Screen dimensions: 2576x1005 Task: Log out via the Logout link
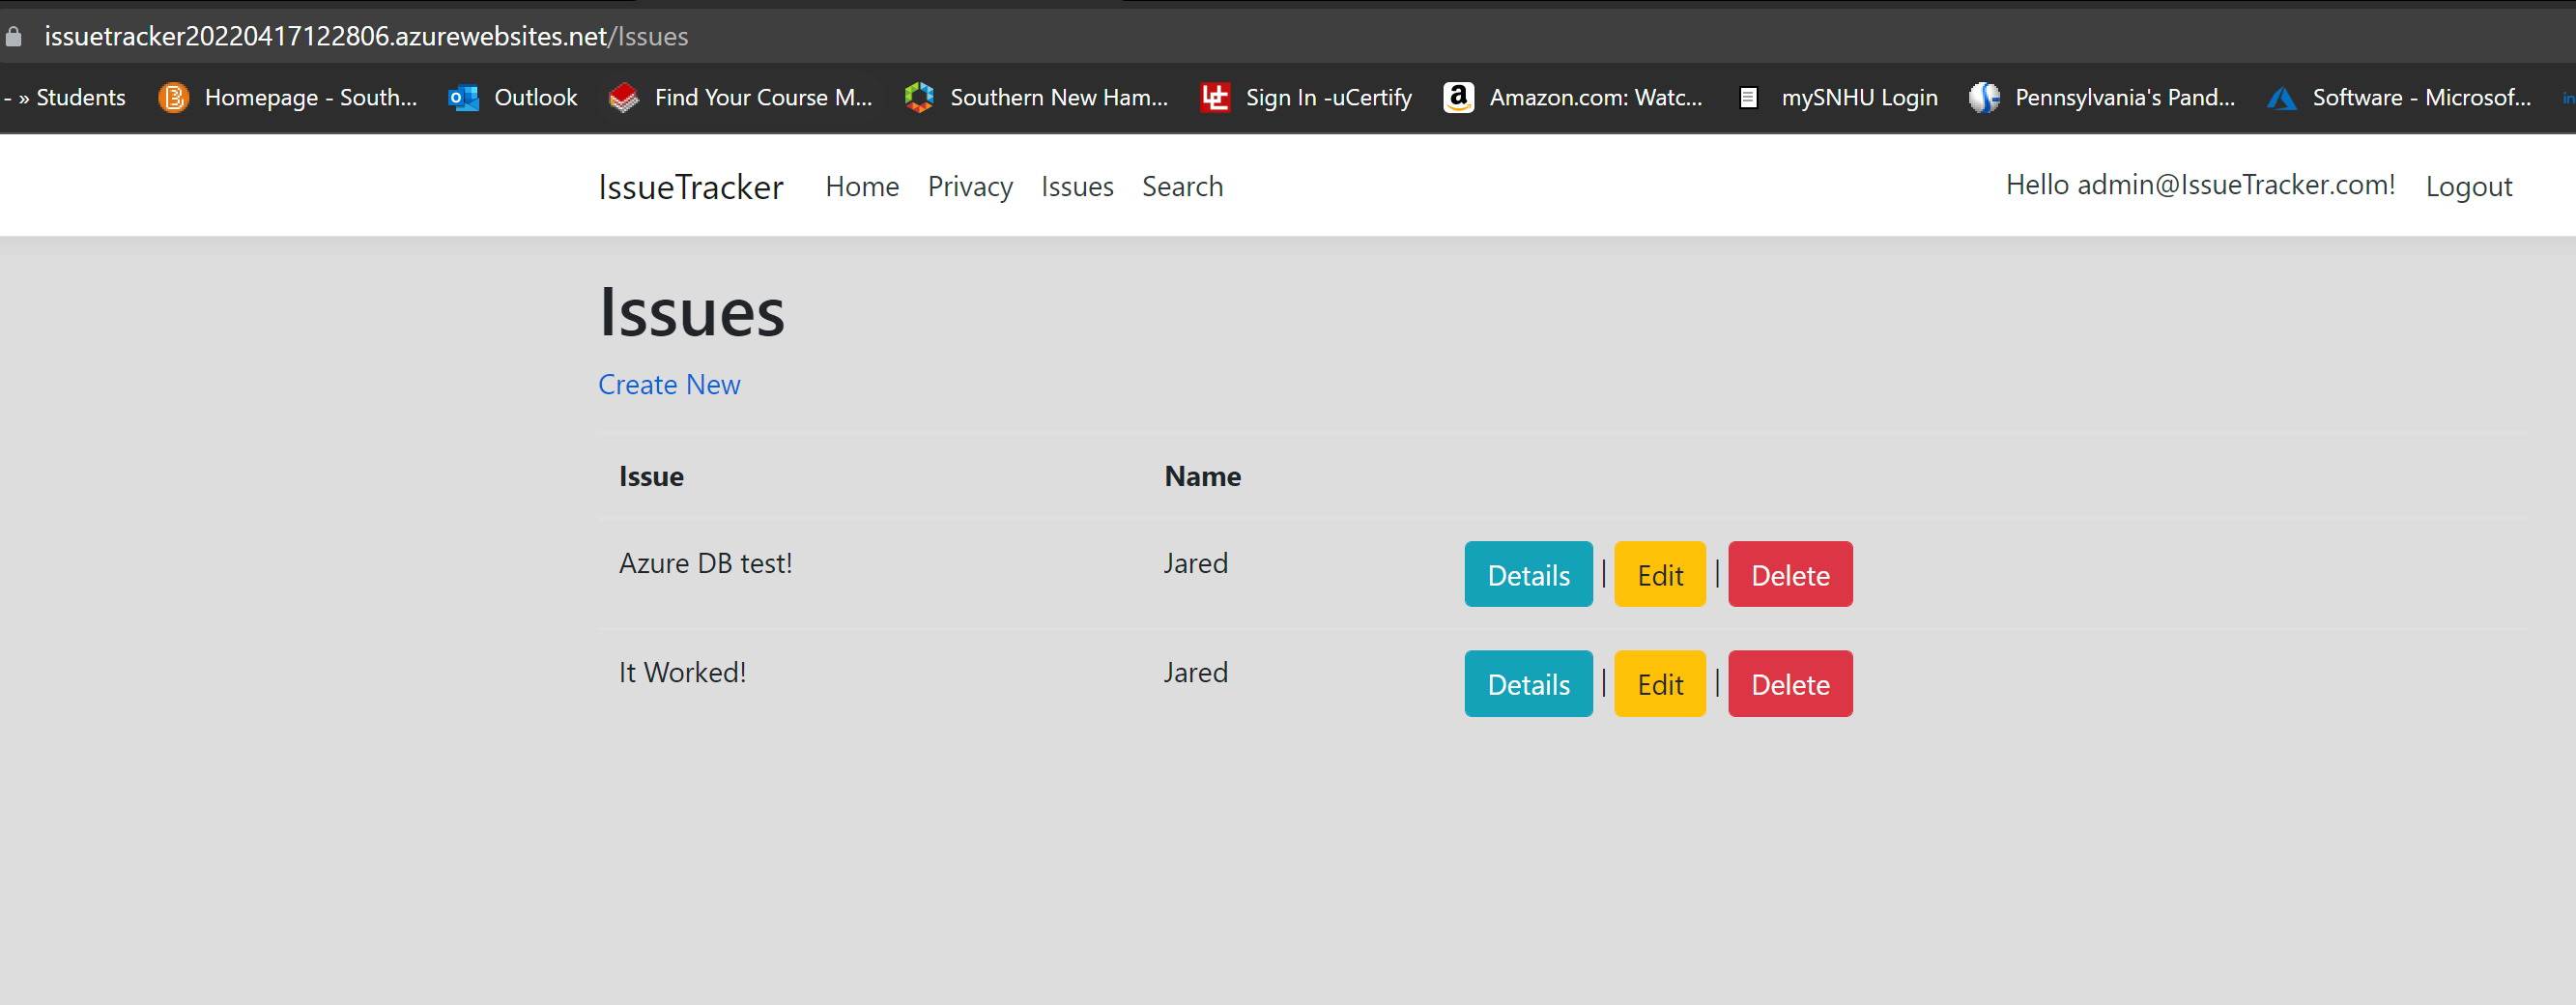(x=2469, y=187)
